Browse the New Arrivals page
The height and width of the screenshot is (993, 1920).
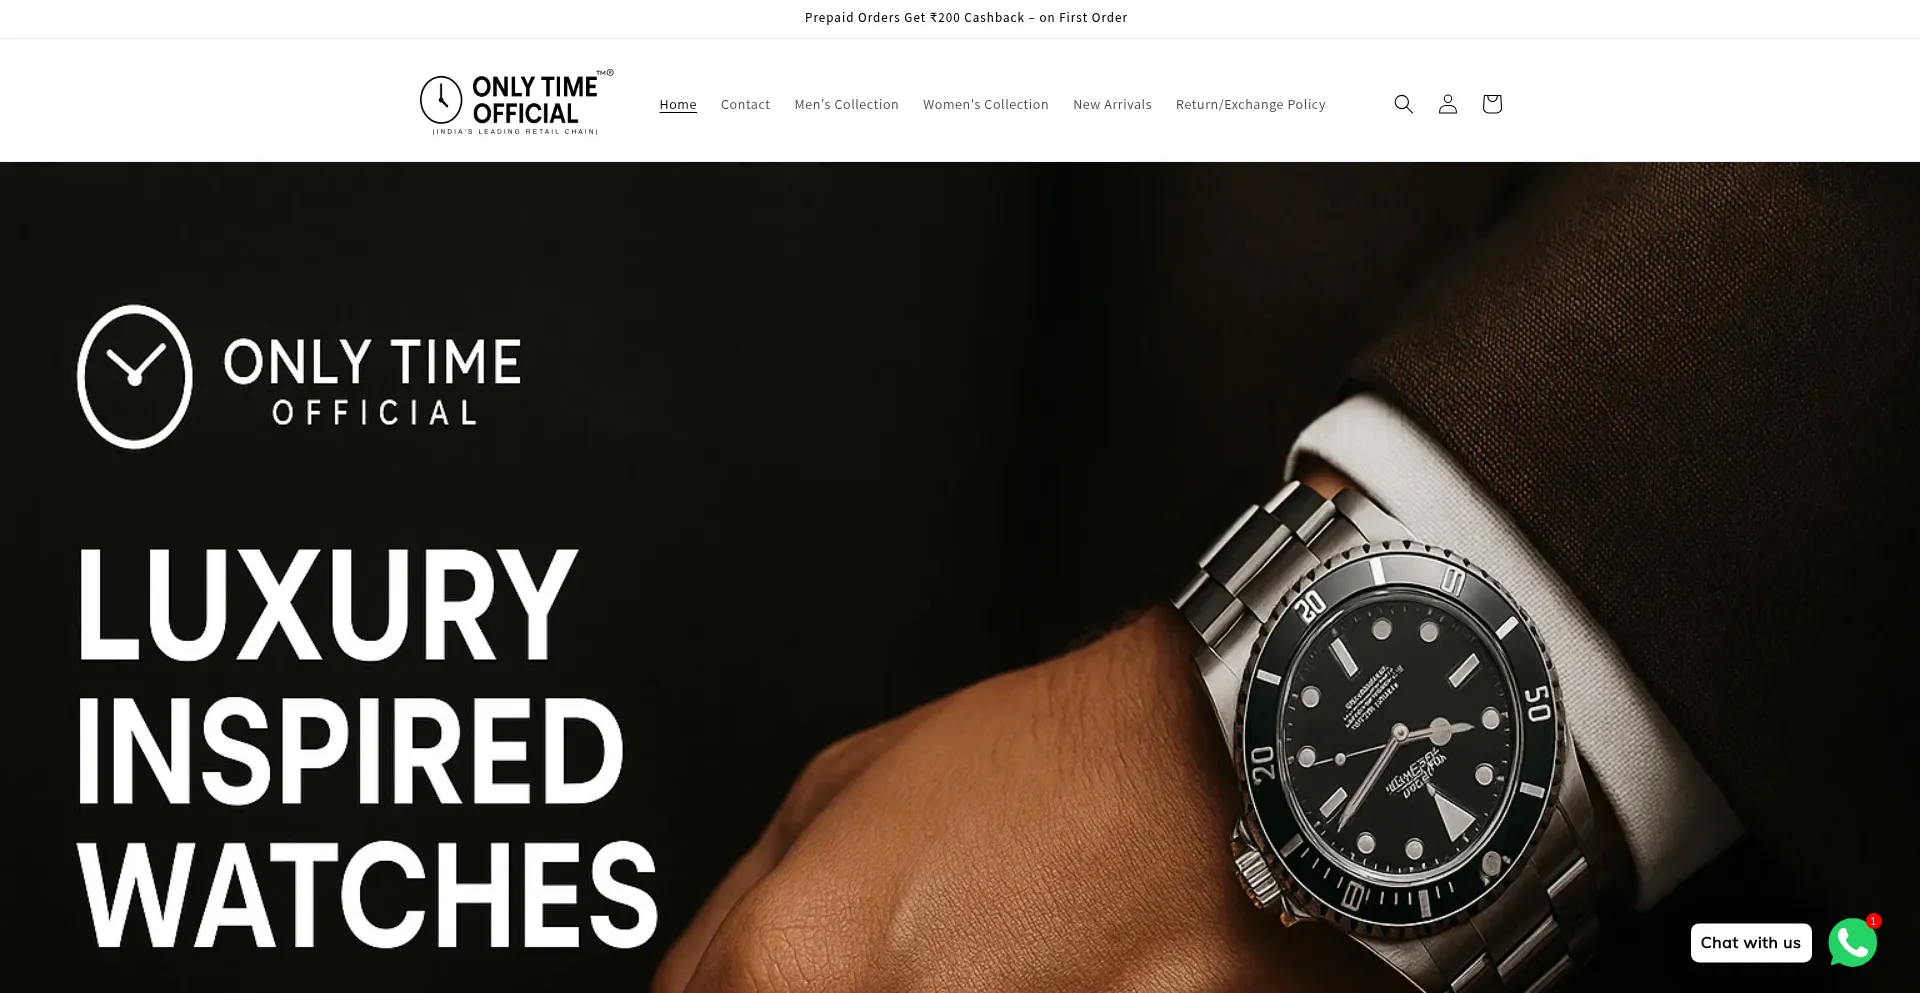tap(1112, 104)
